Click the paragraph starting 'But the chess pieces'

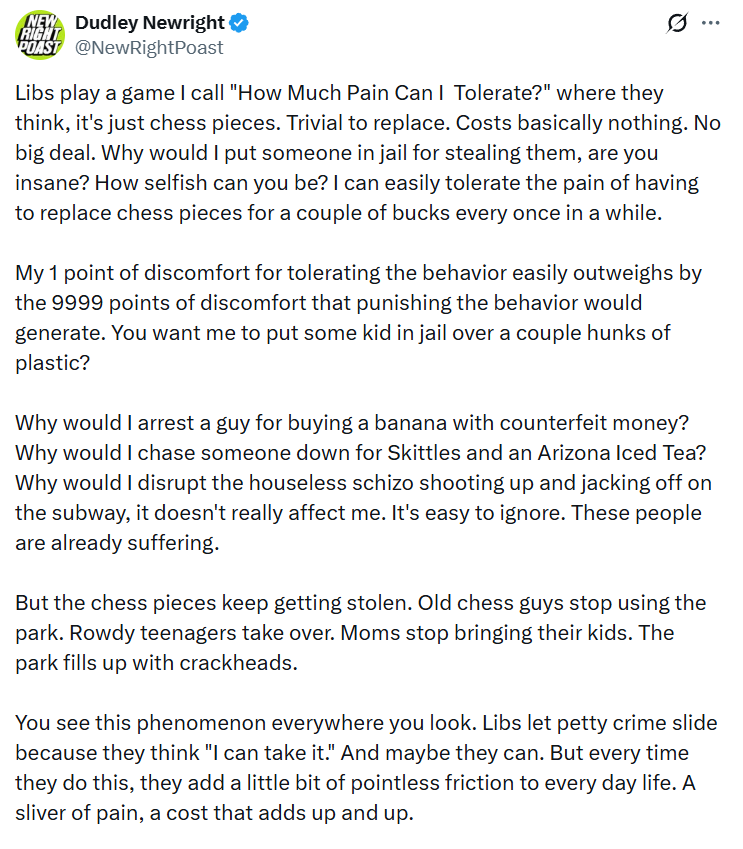[360, 633]
